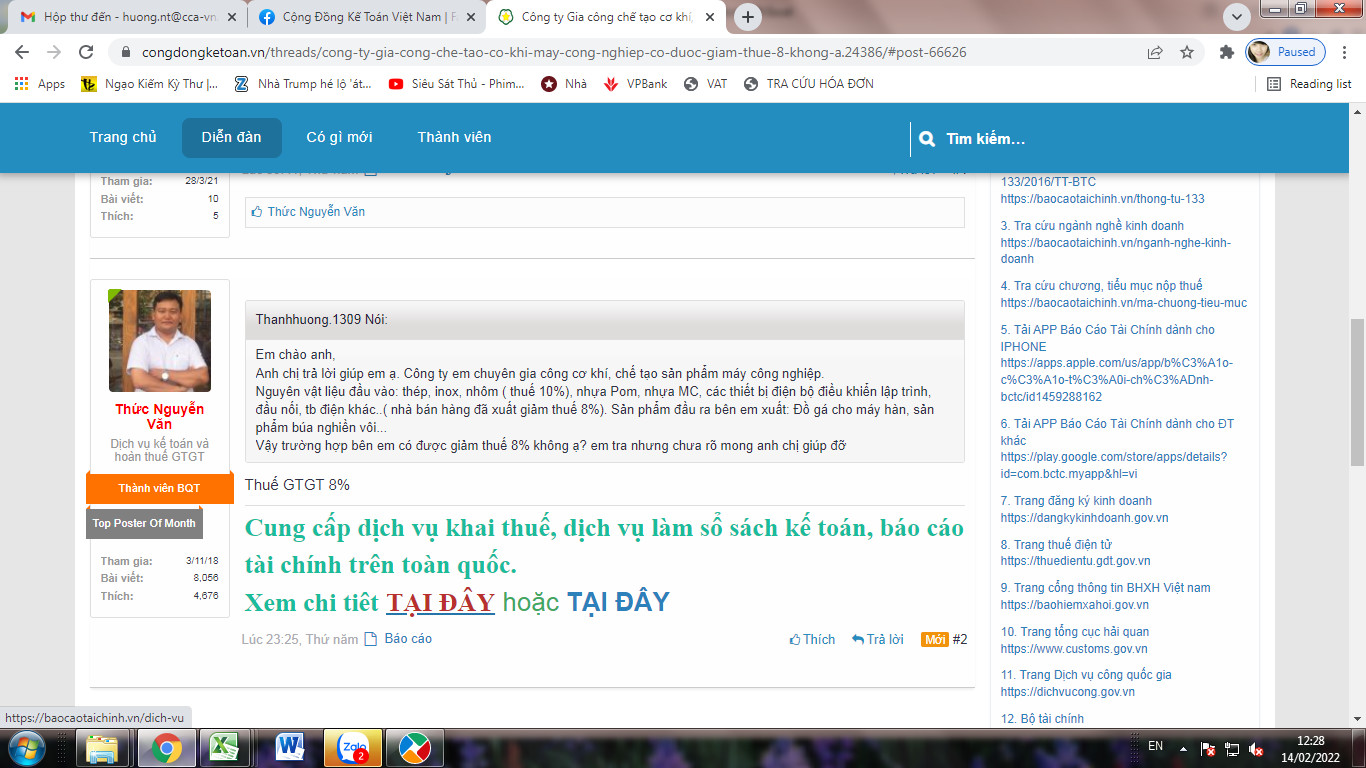The height and width of the screenshot is (768, 1366).
Task: Go to Diễn đàn menu item
Action: [231, 138]
